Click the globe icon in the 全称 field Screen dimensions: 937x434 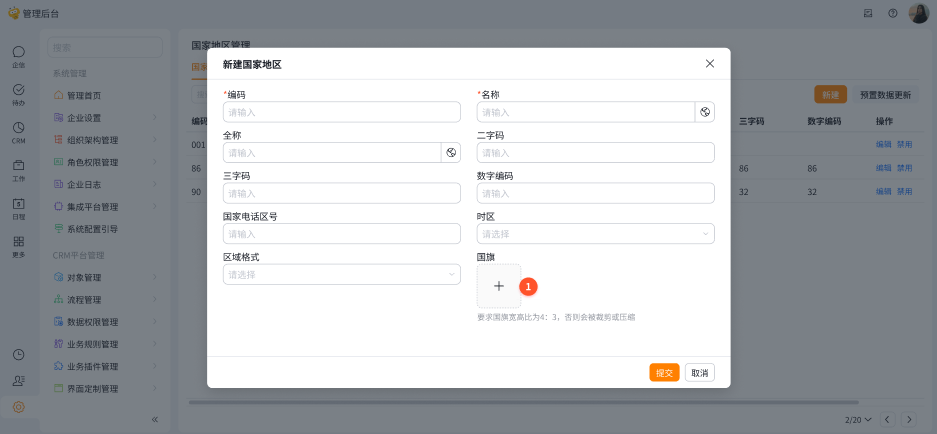(x=451, y=153)
